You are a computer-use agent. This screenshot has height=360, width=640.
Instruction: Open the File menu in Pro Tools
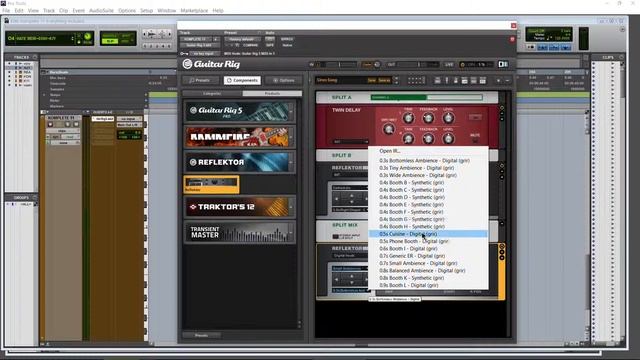coord(6,11)
